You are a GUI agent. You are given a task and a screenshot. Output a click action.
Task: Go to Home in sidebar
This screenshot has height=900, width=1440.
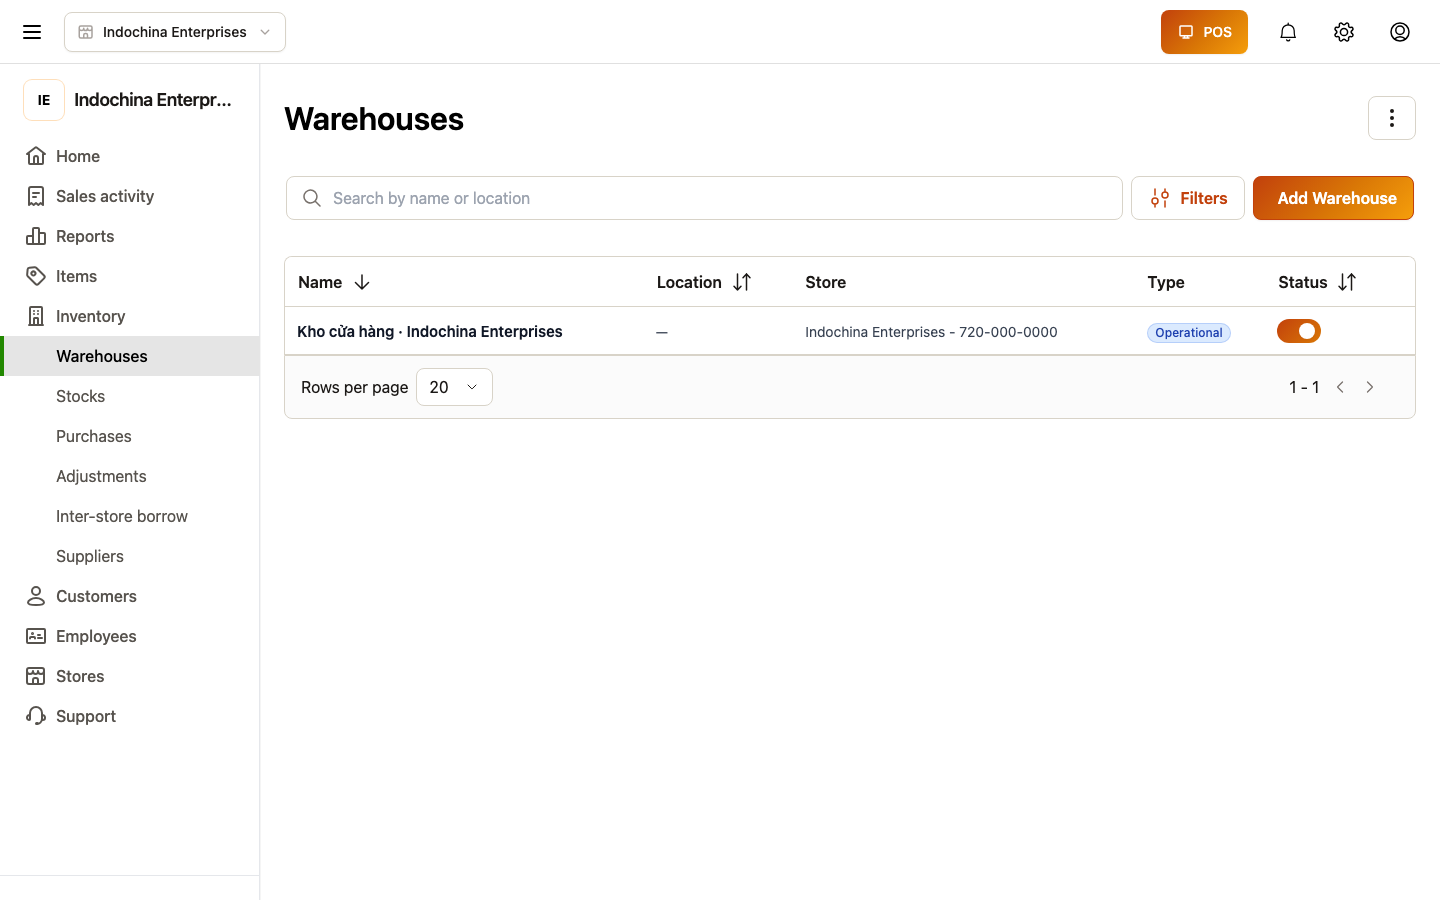point(130,156)
